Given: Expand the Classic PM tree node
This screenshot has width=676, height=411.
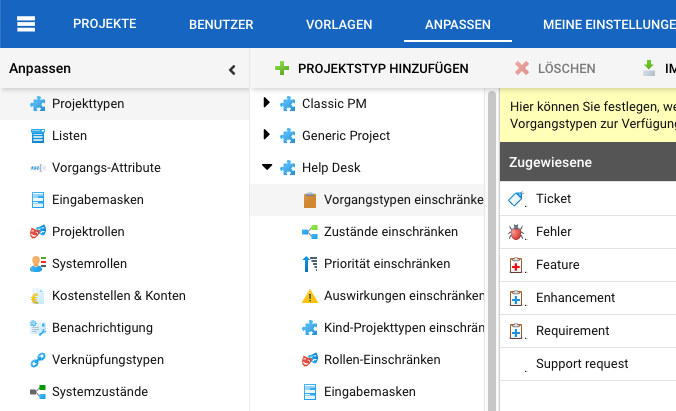Looking at the screenshot, I should point(266,103).
